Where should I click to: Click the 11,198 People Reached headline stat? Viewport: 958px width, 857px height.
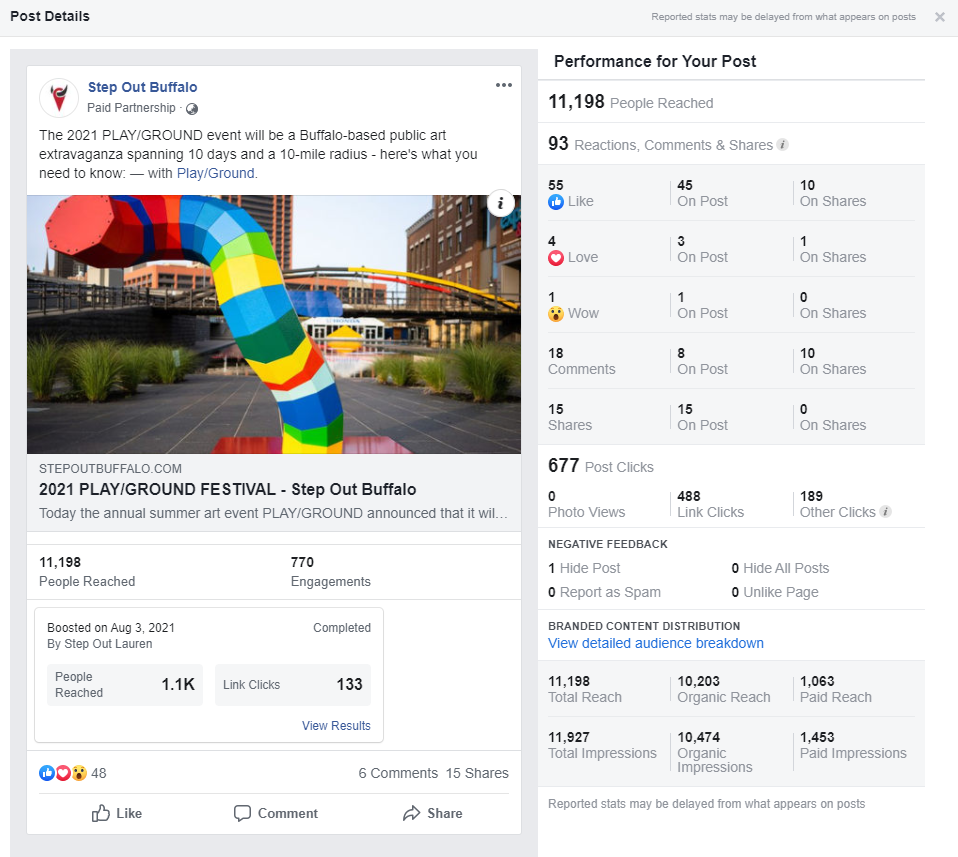pyautogui.click(x=631, y=102)
